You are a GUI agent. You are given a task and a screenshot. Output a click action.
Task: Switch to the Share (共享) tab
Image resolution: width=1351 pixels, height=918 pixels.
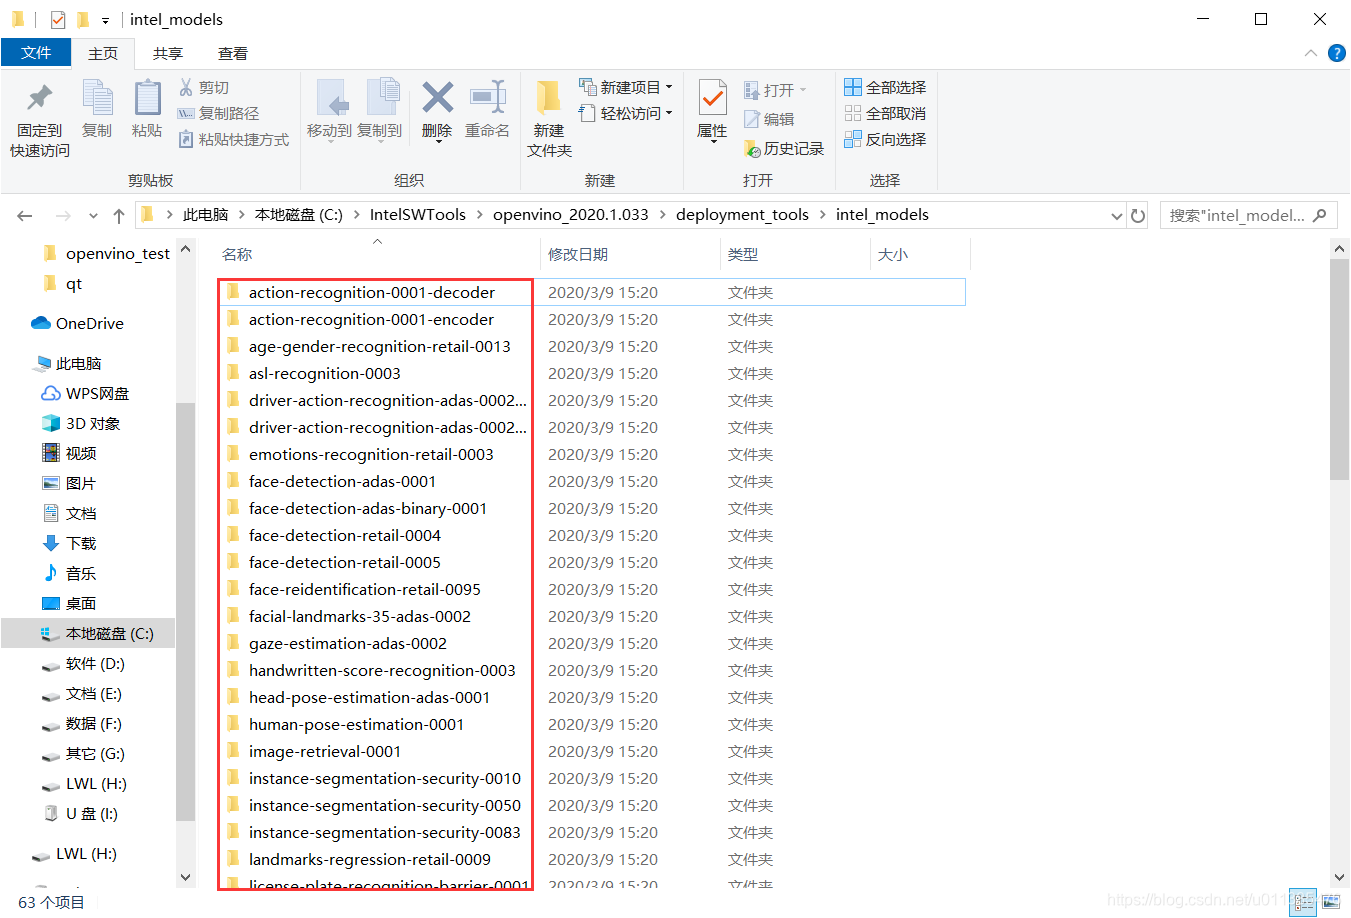(168, 53)
